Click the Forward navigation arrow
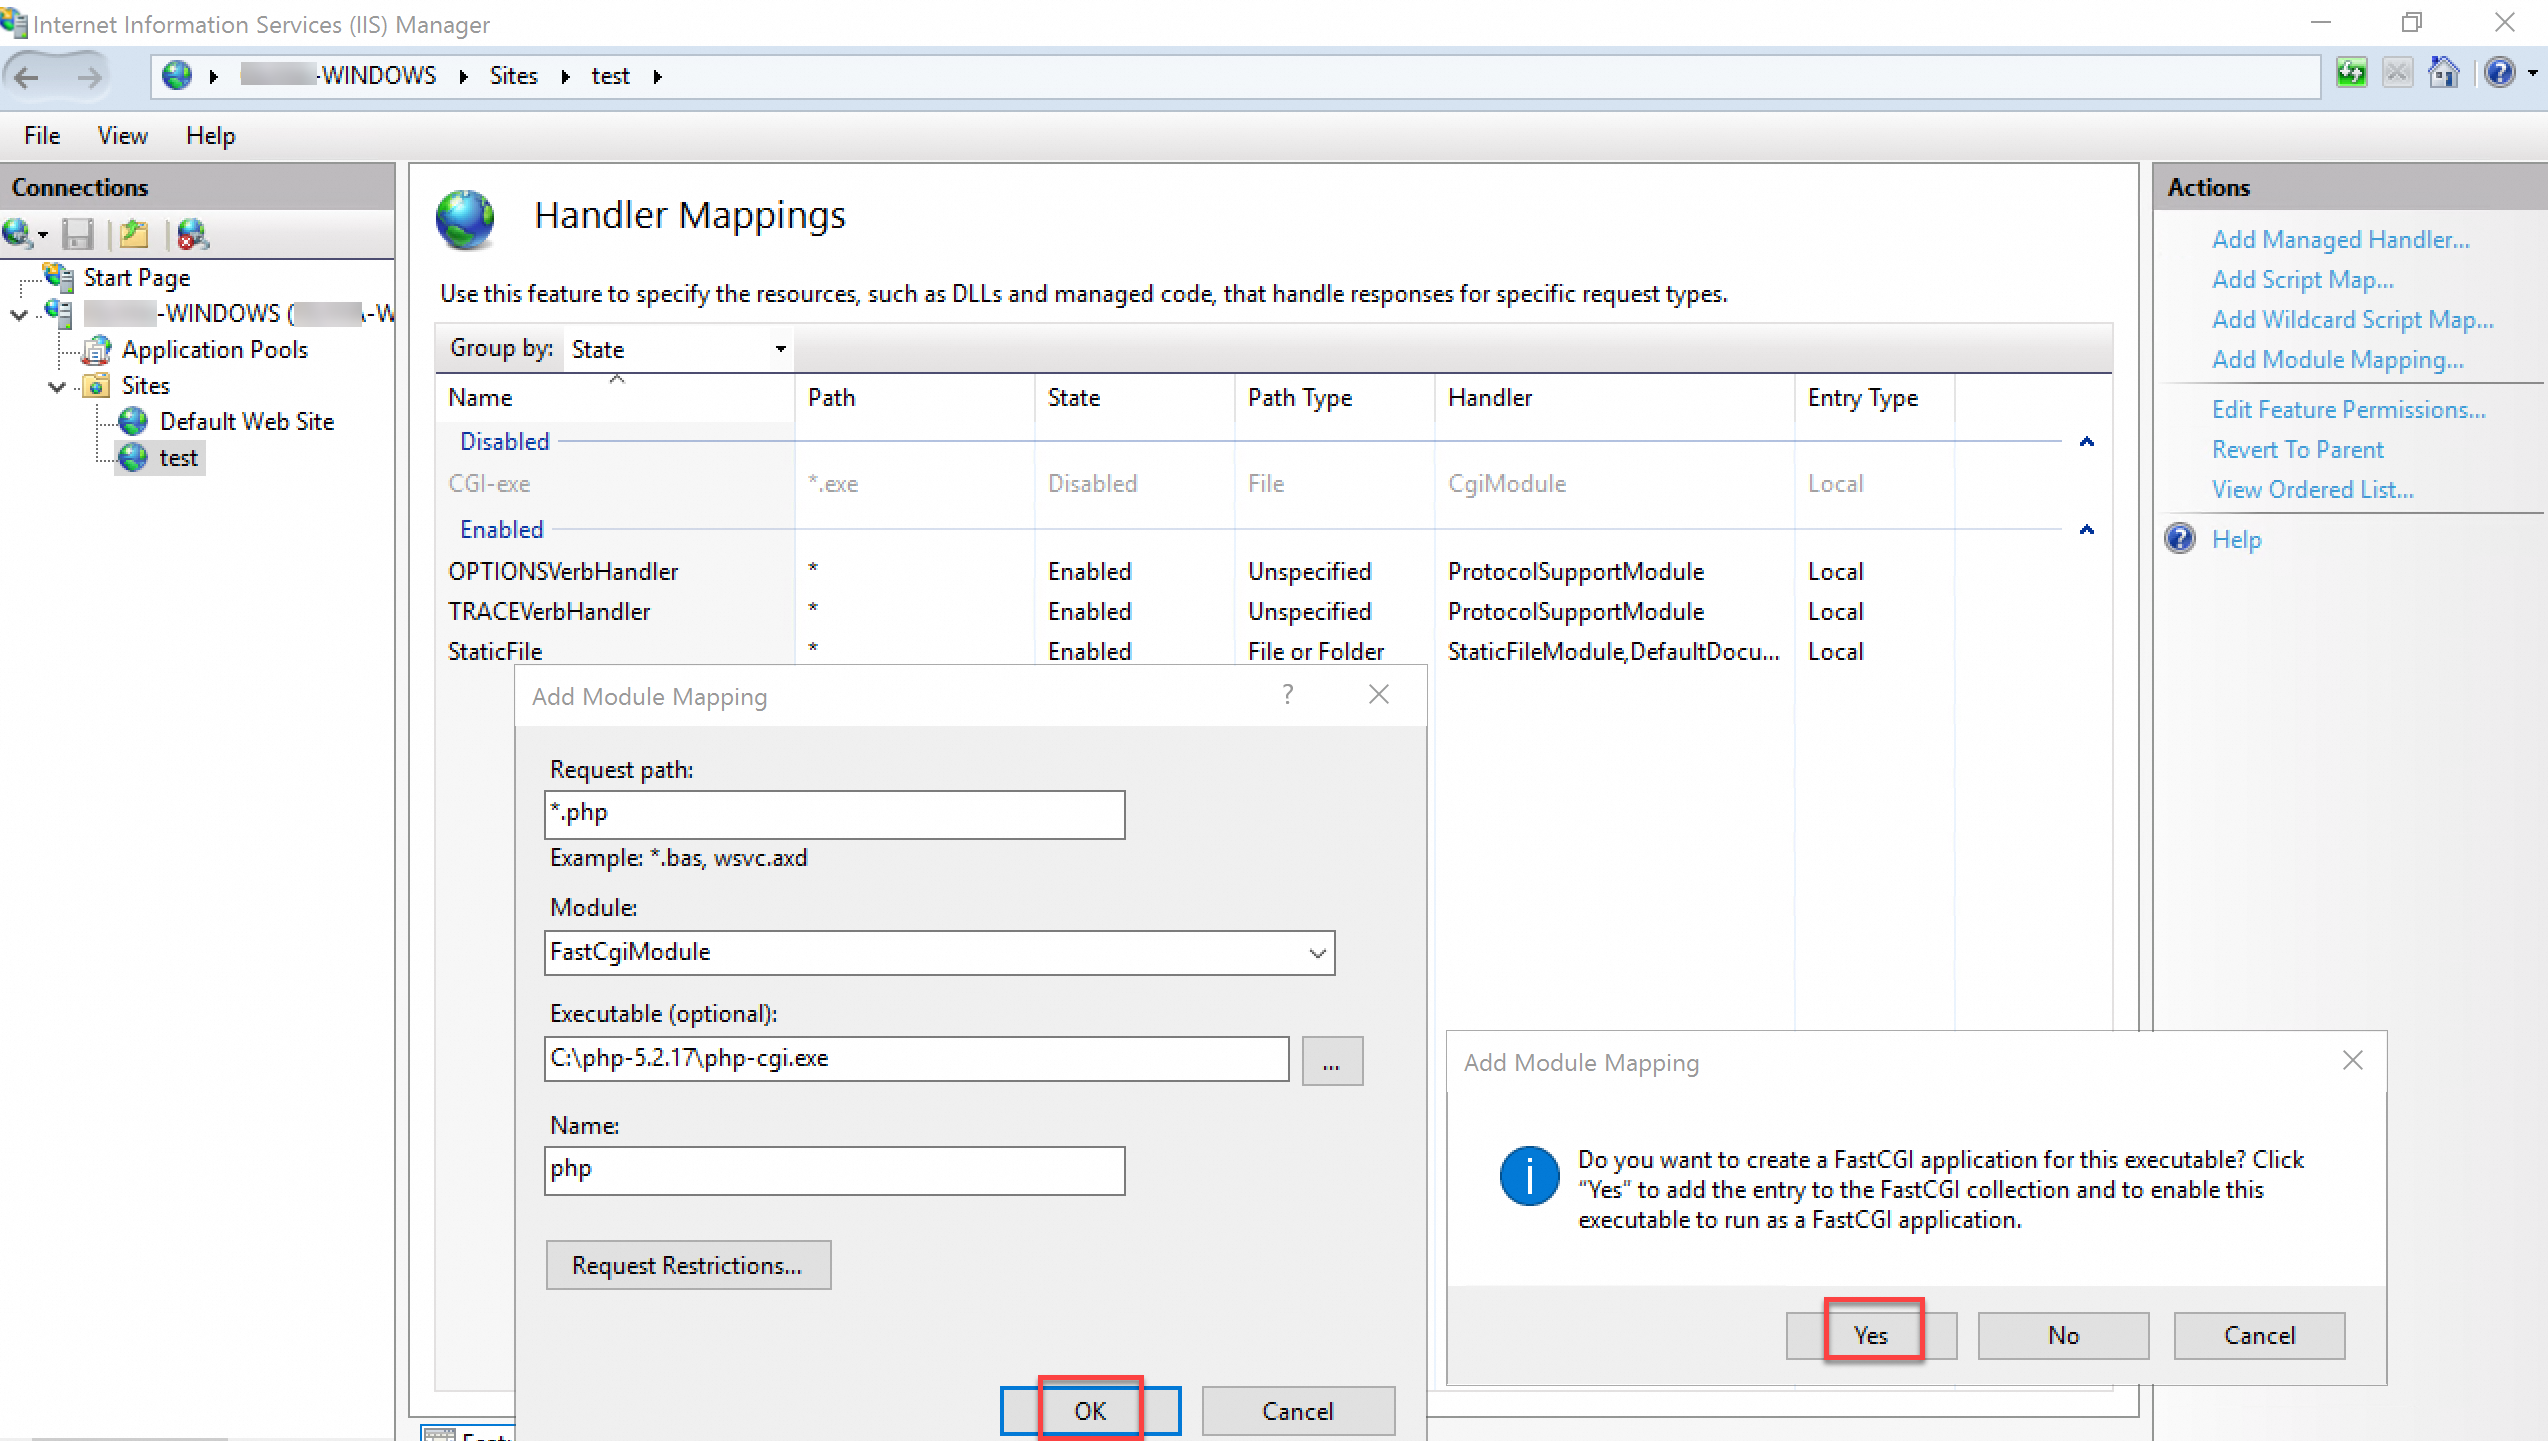The width and height of the screenshot is (2548, 1441). [x=89, y=76]
